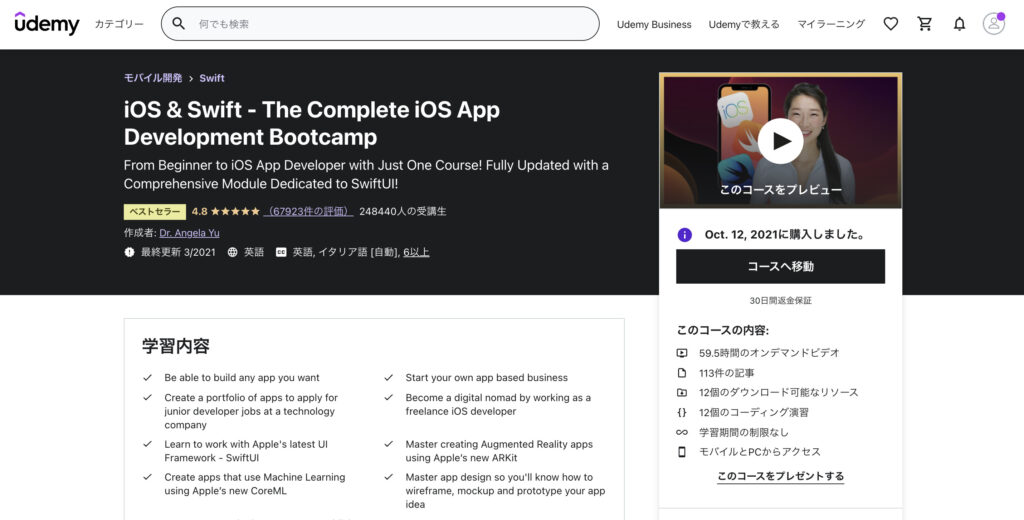1024x520 pixels.
Task: Click the 4.8 rating number
Action: point(199,212)
